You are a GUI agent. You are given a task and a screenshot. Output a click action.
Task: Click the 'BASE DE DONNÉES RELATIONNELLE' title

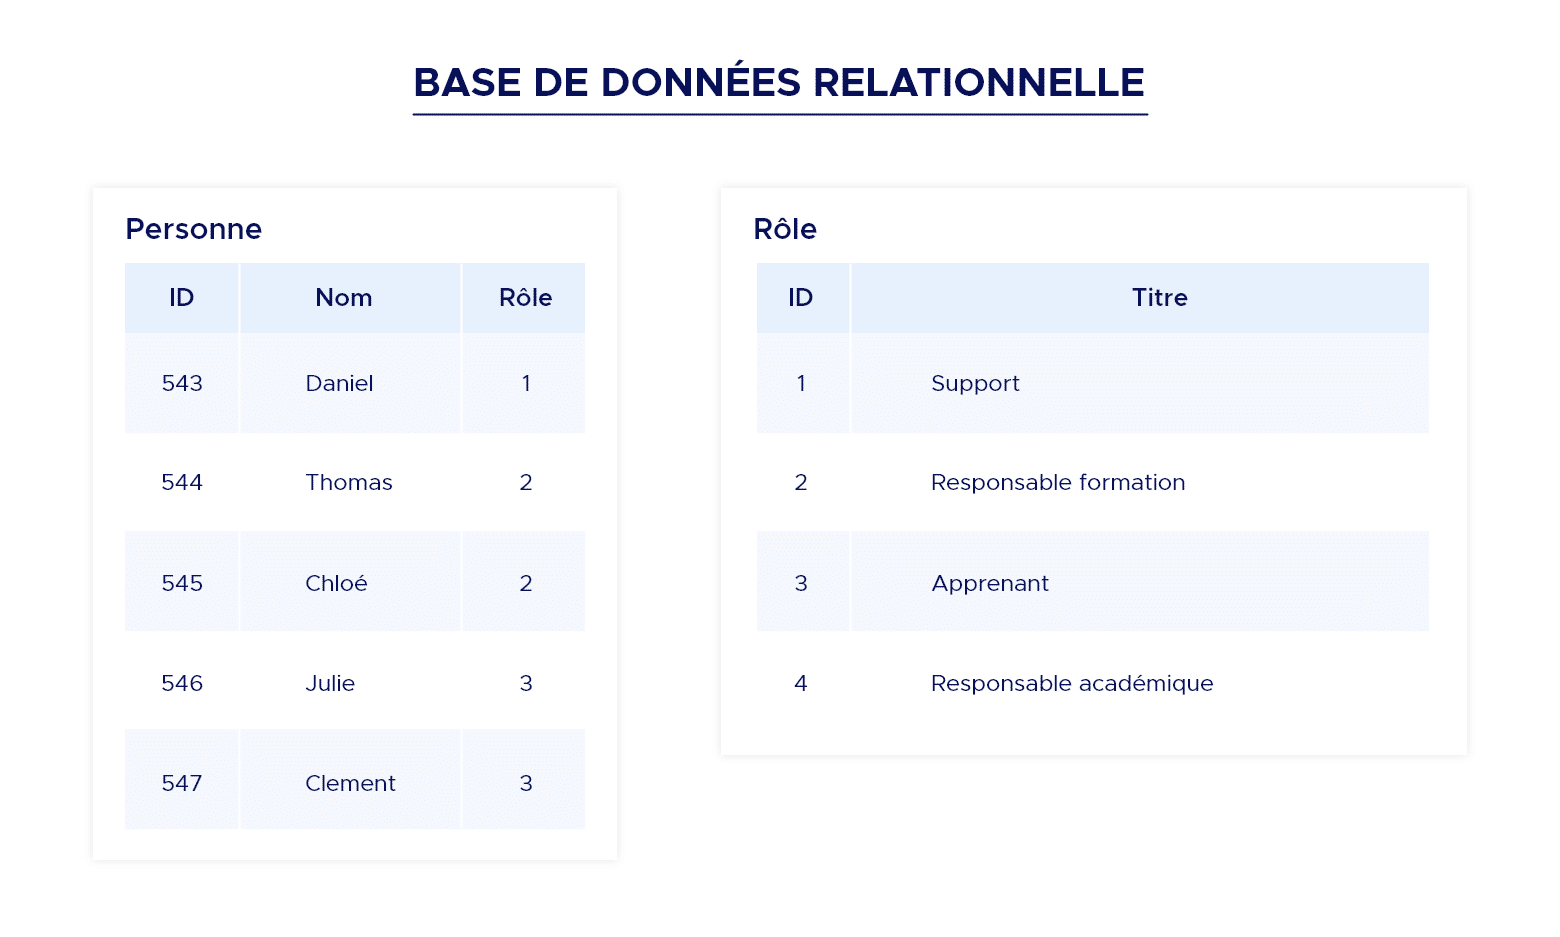pyautogui.click(x=779, y=83)
